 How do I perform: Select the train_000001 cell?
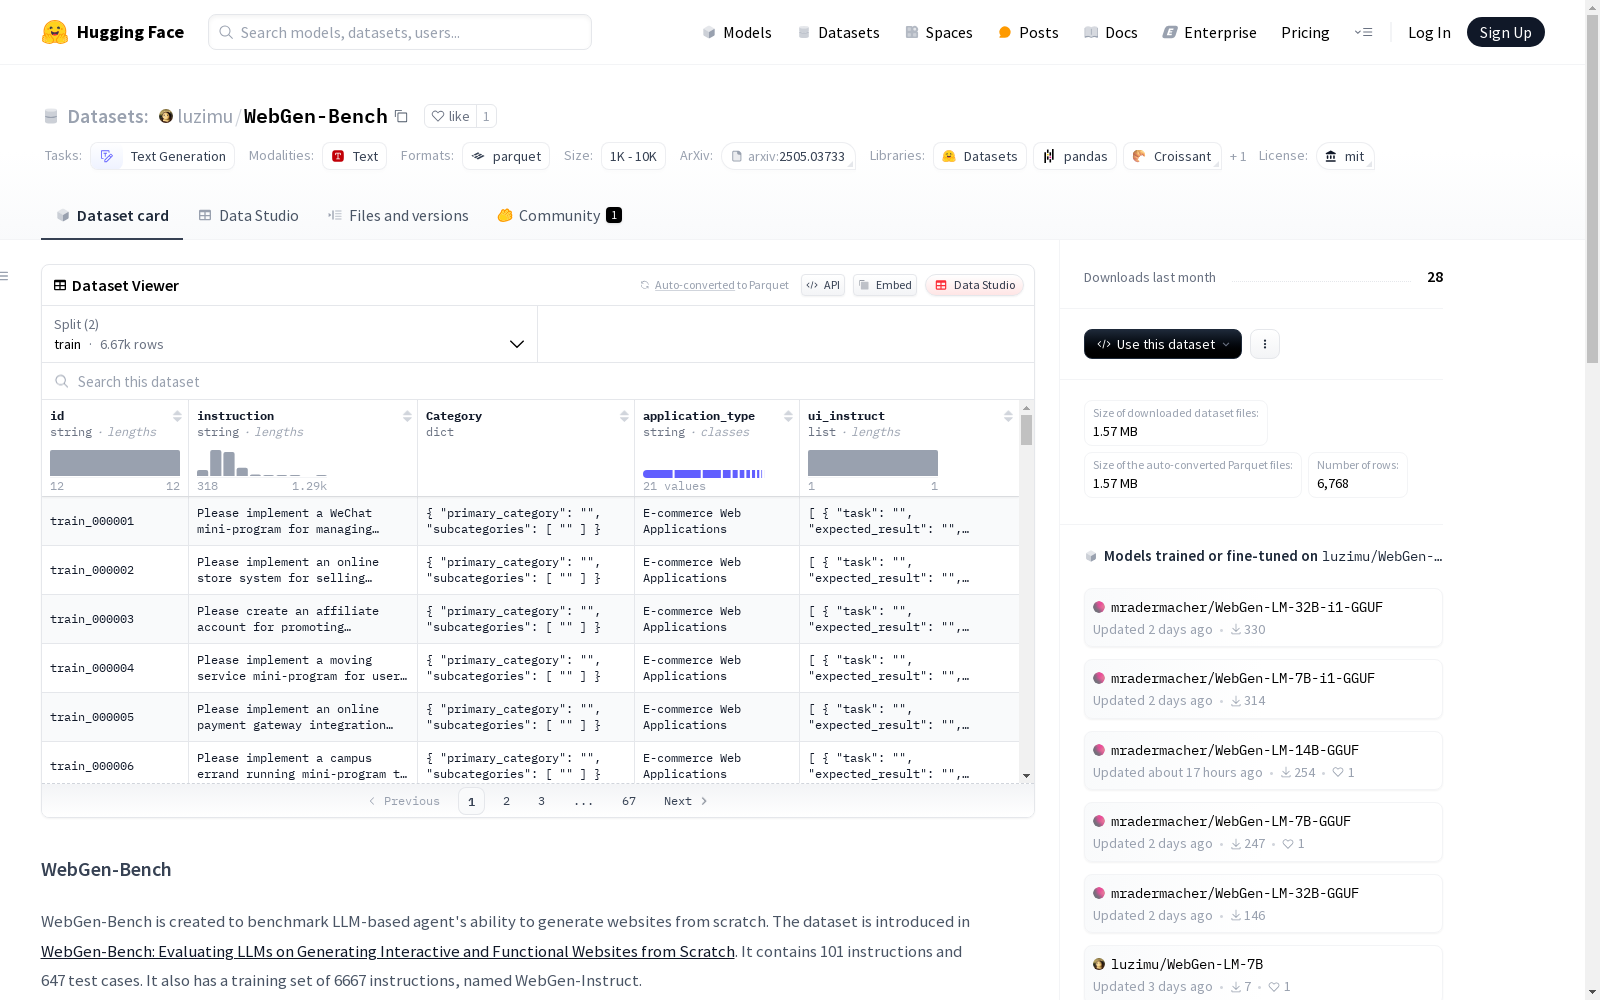point(115,521)
